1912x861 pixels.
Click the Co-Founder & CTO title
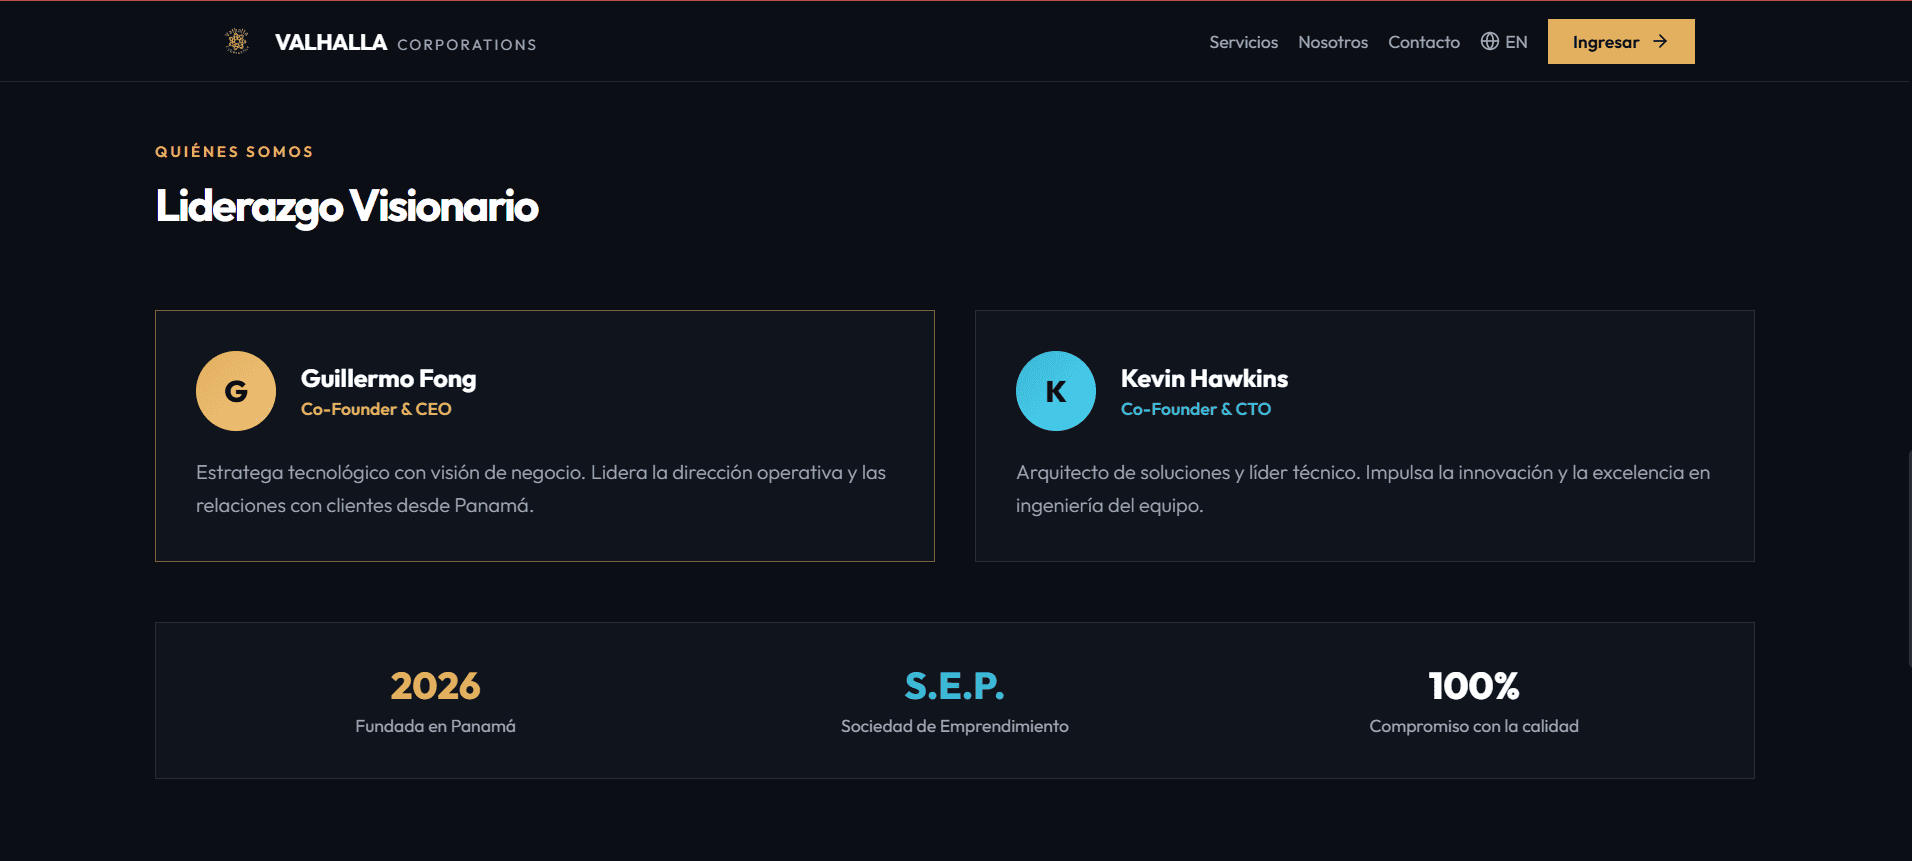tap(1196, 409)
